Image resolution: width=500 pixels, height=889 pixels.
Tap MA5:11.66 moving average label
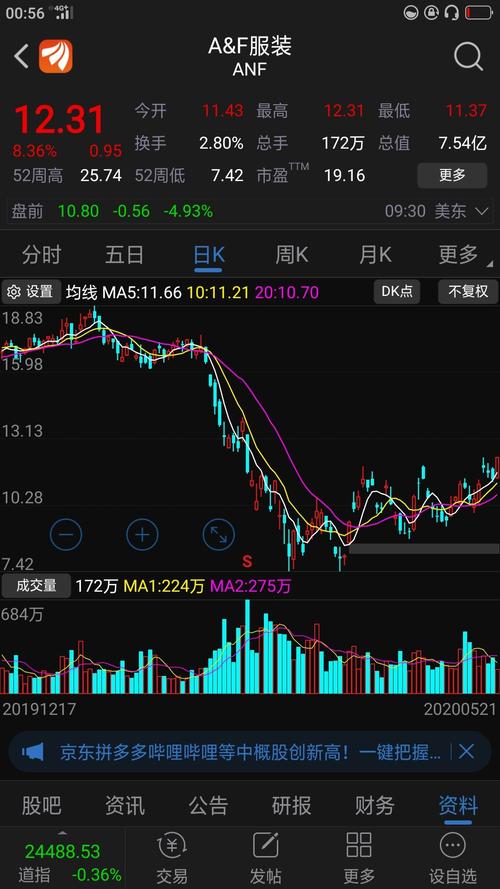click(141, 293)
